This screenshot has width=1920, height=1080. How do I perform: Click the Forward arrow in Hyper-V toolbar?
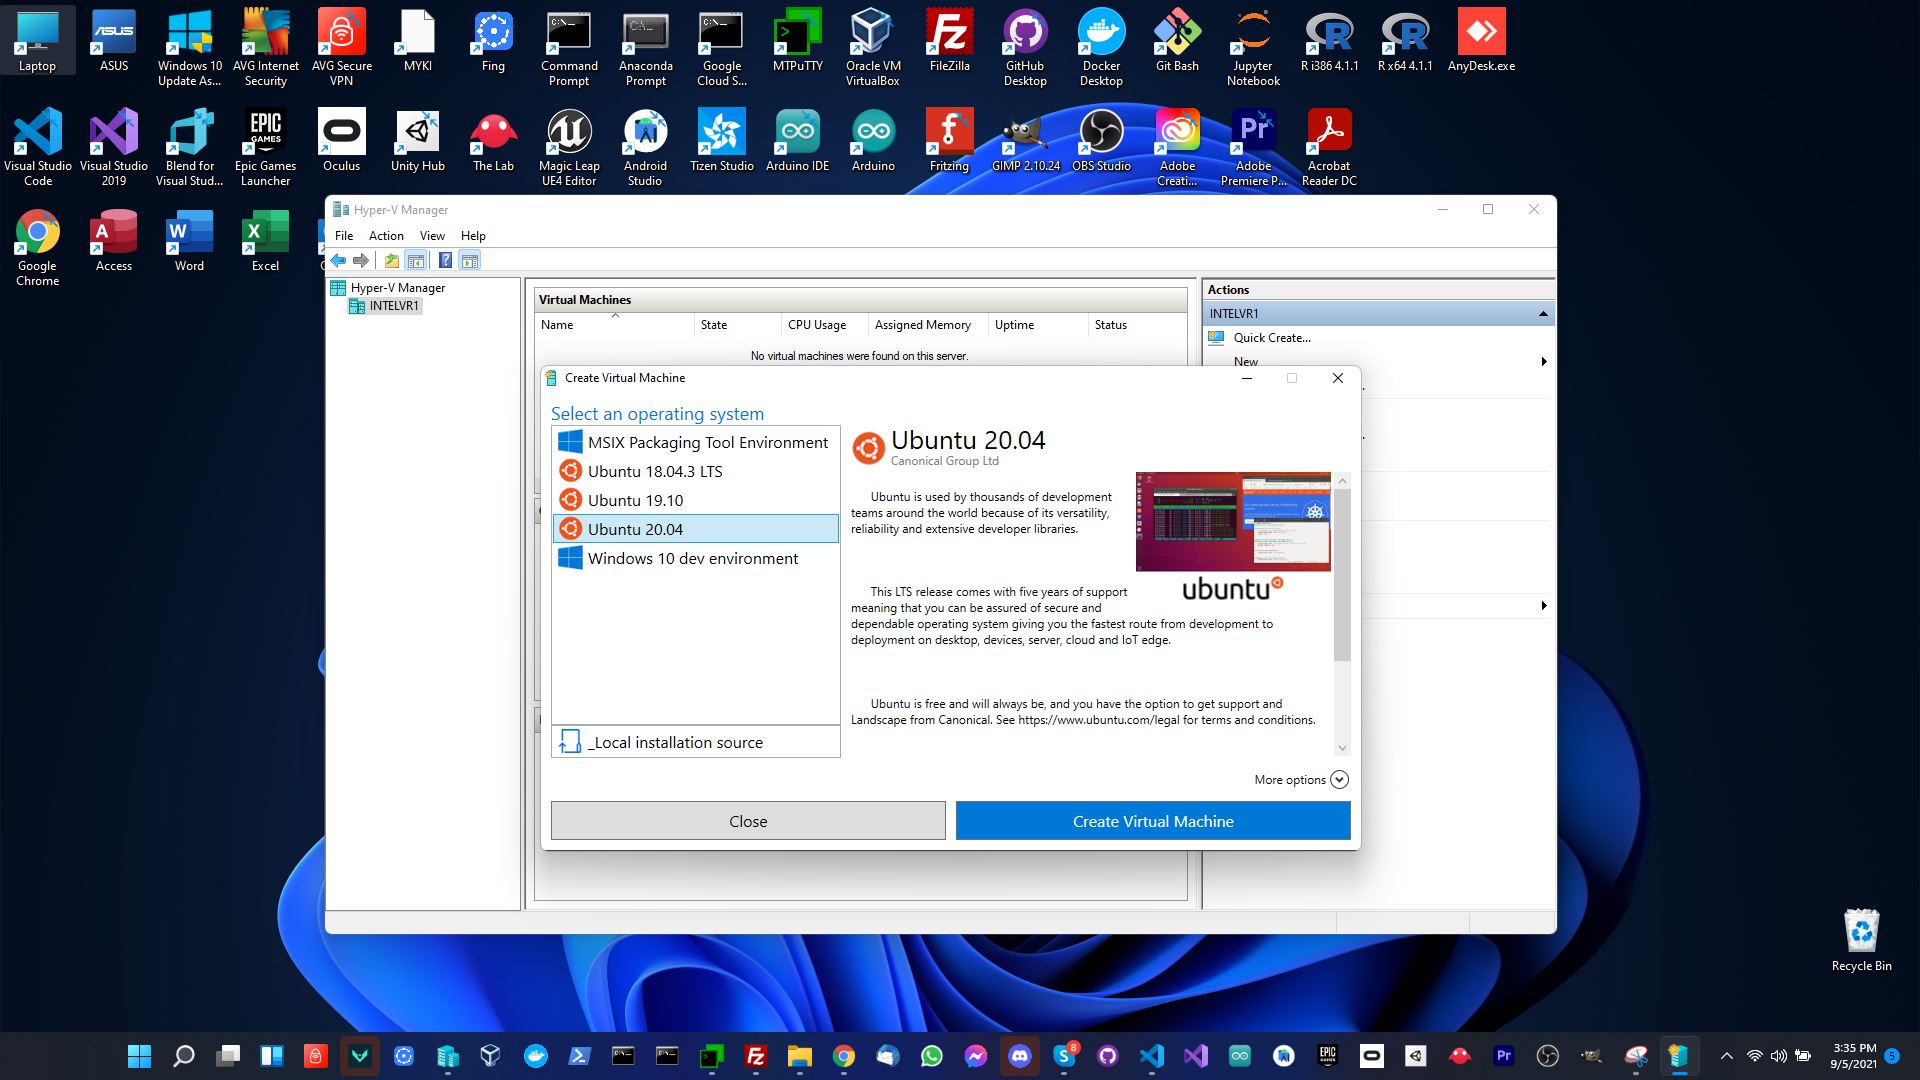tap(361, 261)
